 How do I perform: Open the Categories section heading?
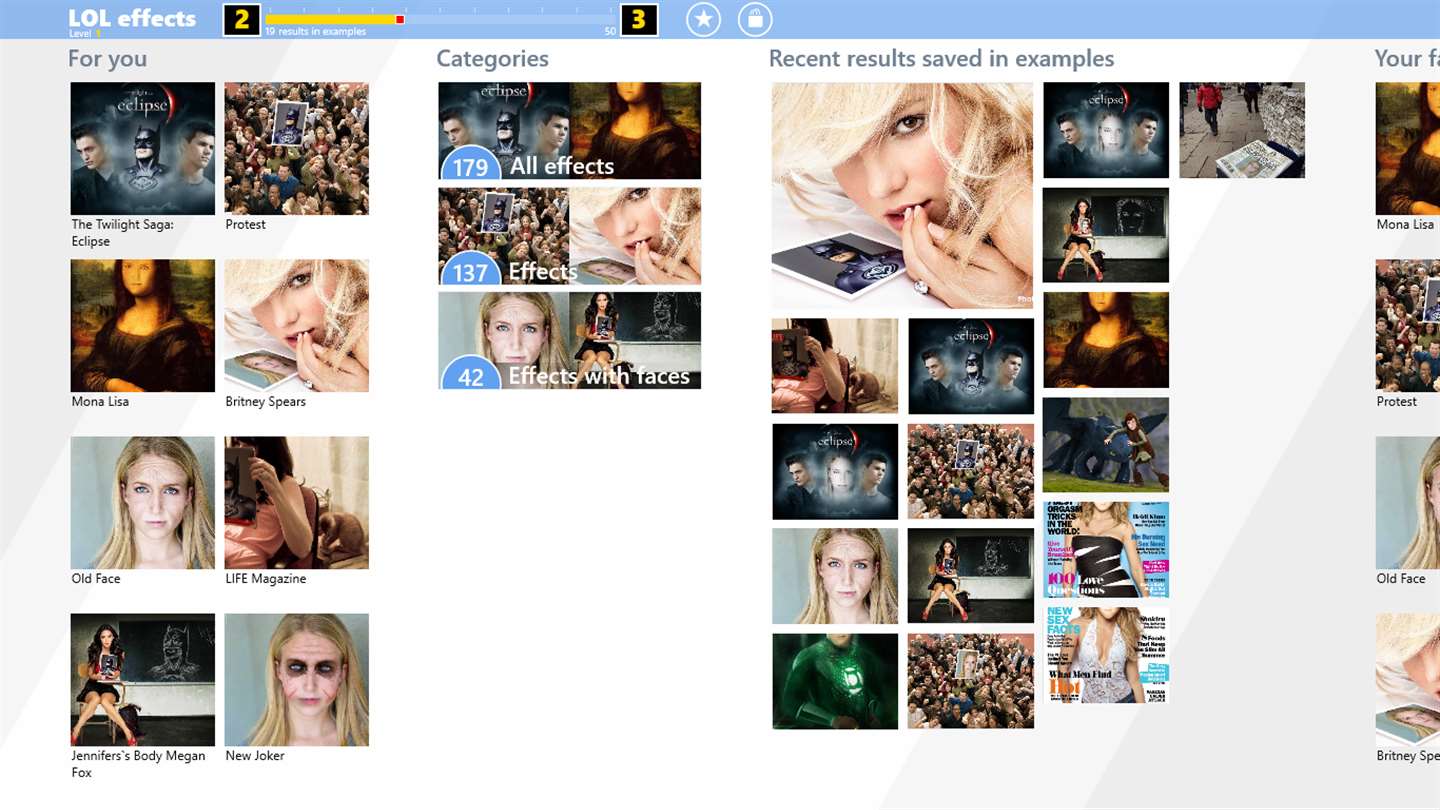[x=492, y=59]
